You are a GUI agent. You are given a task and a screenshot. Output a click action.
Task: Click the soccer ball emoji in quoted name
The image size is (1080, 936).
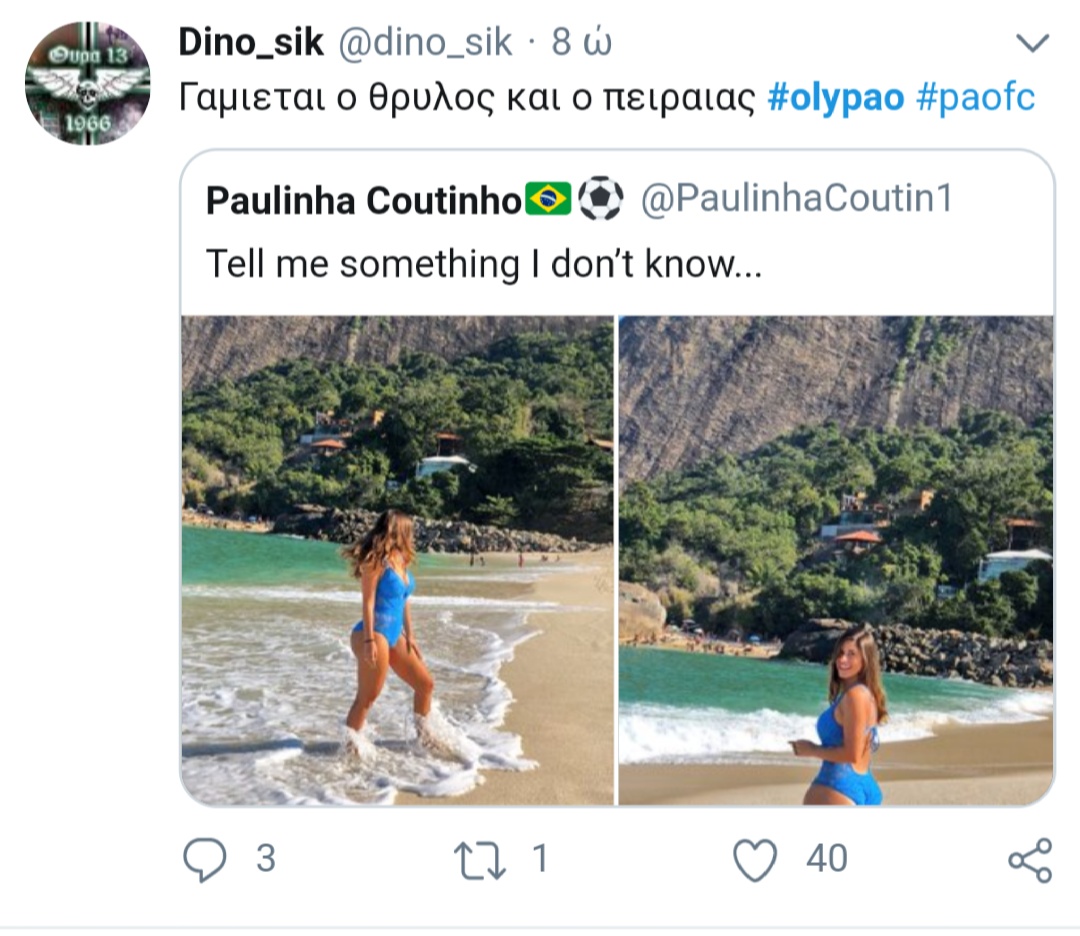coord(600,199)
